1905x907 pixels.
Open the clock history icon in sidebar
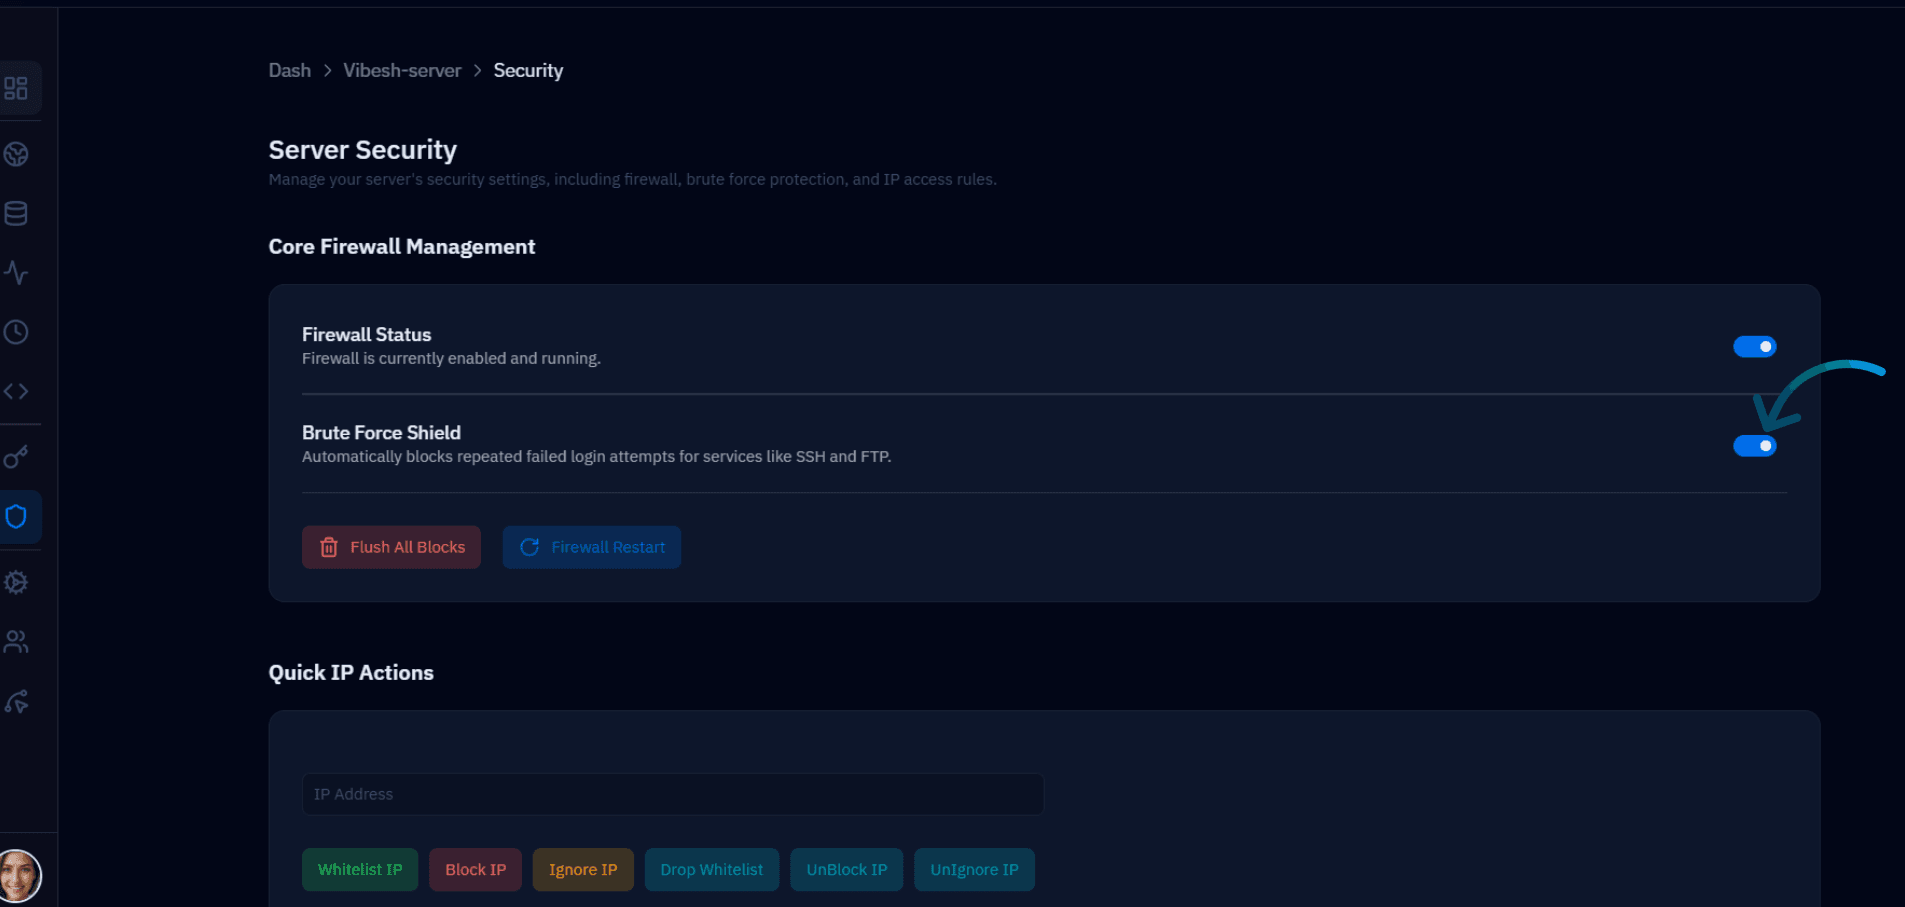(x=16, y=332)
